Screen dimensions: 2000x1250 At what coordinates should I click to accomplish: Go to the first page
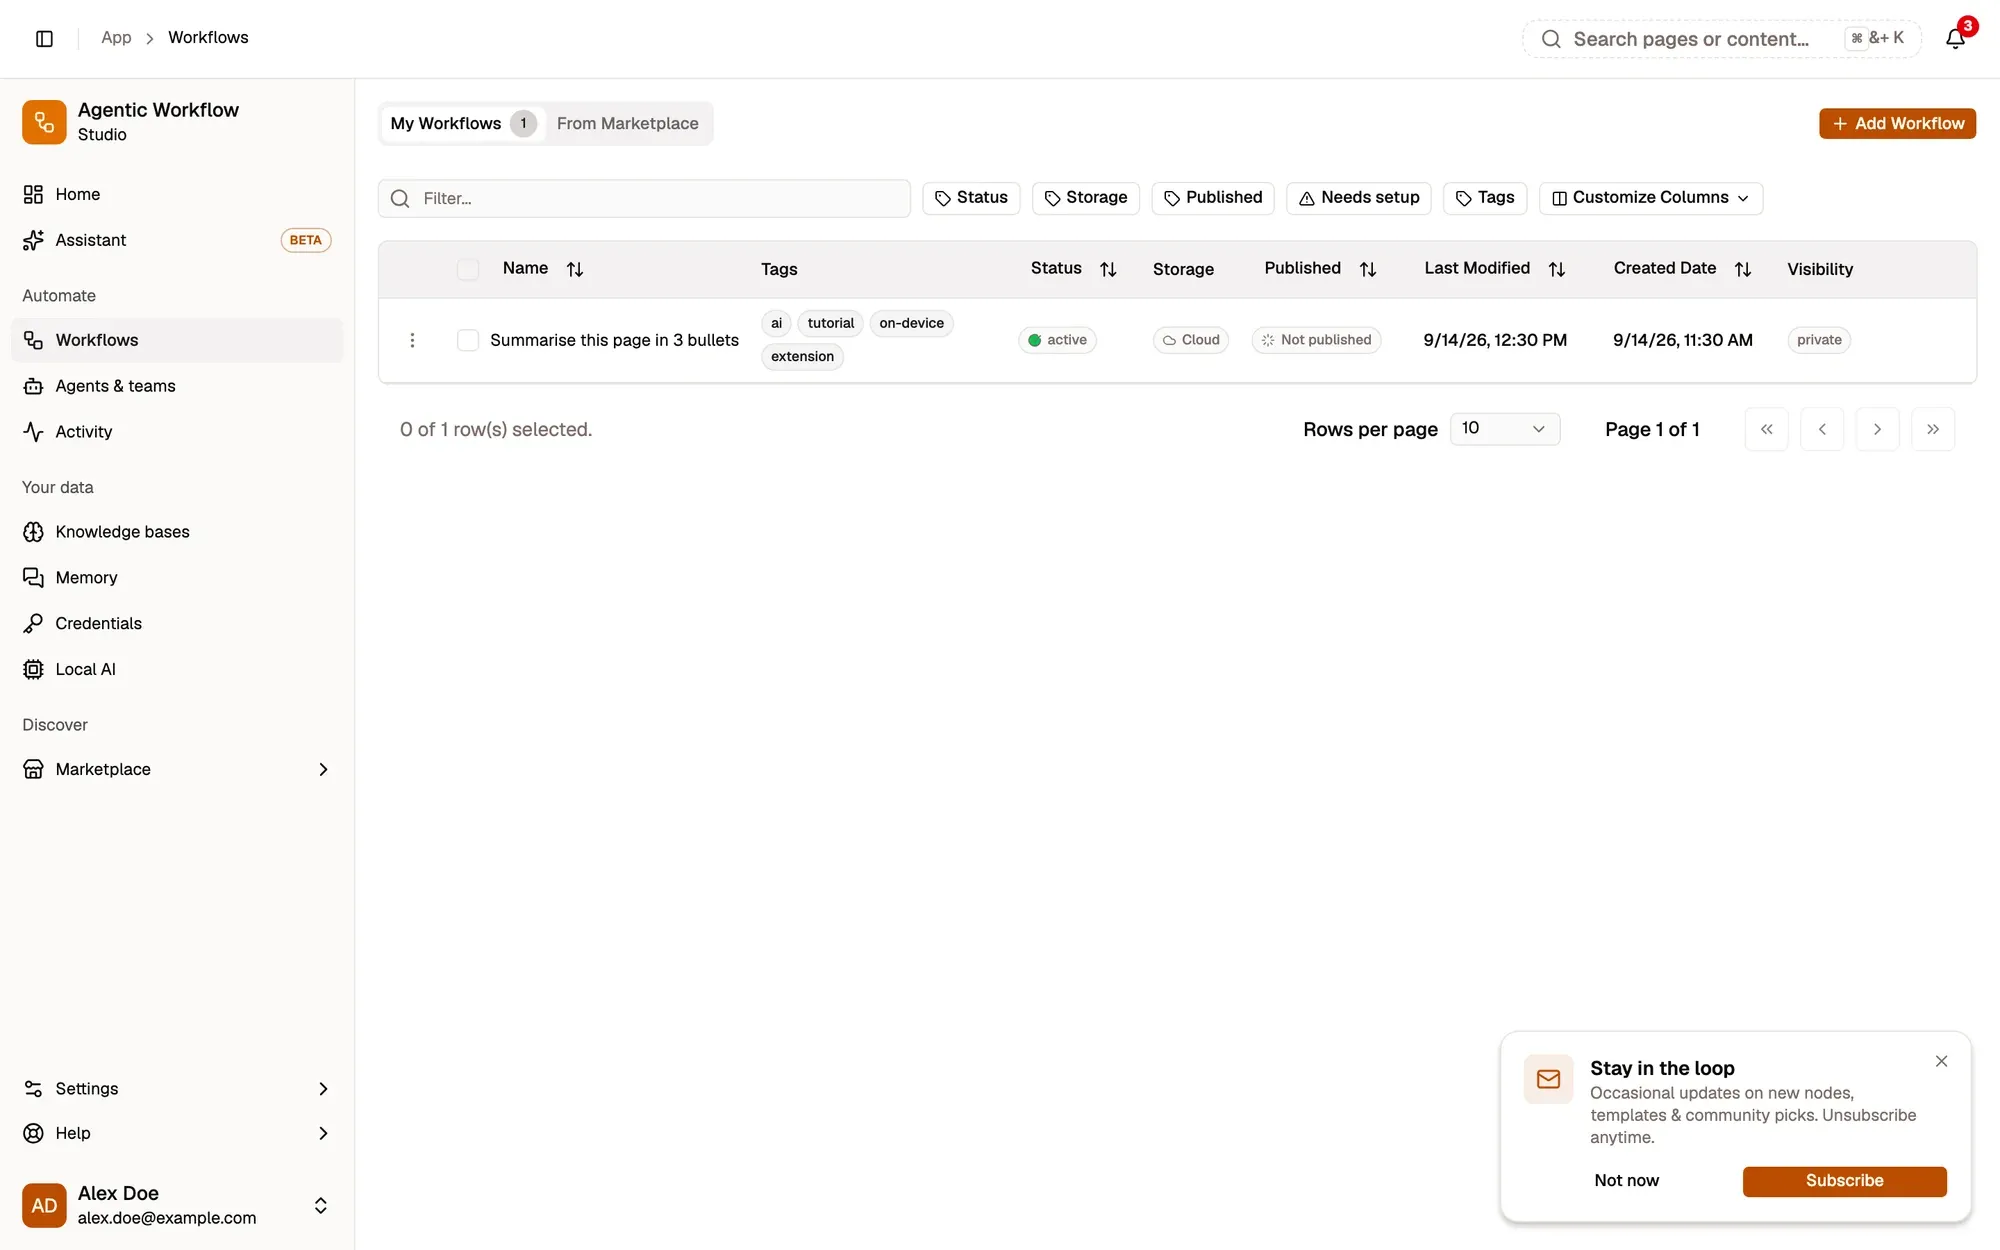(x=1767, y=429)
